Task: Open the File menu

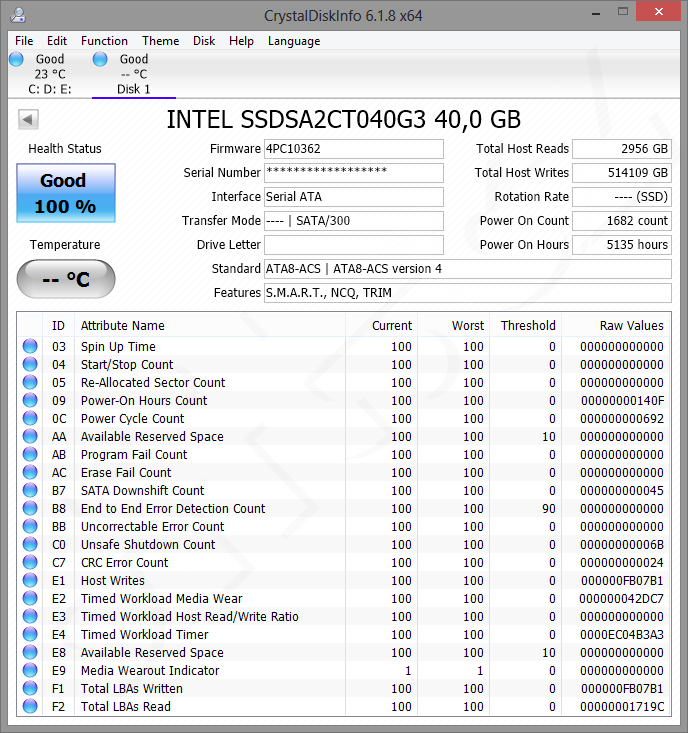Action: (24, 41)
